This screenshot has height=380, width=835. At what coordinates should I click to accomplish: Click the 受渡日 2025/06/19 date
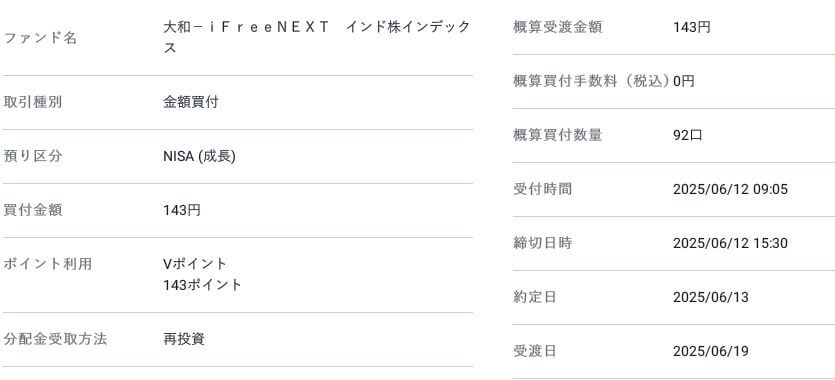(710, 351)
